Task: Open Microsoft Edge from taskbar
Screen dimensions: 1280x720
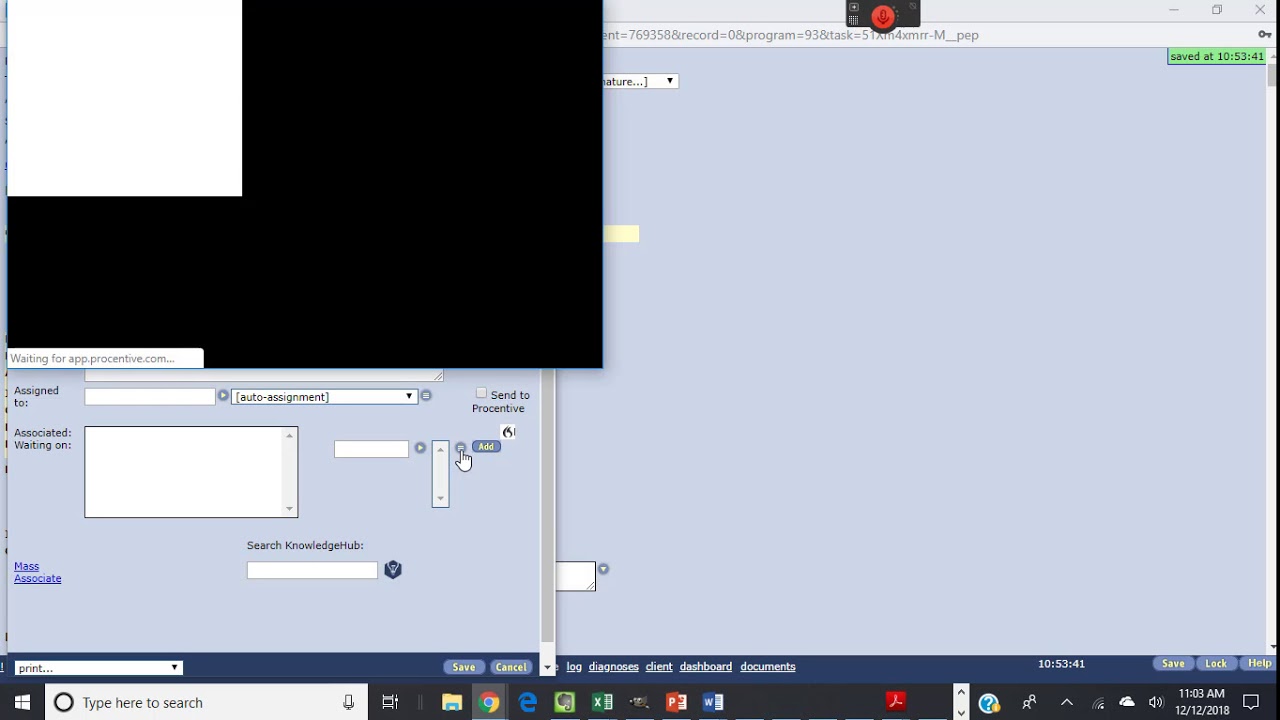Action: pos(527,702)
